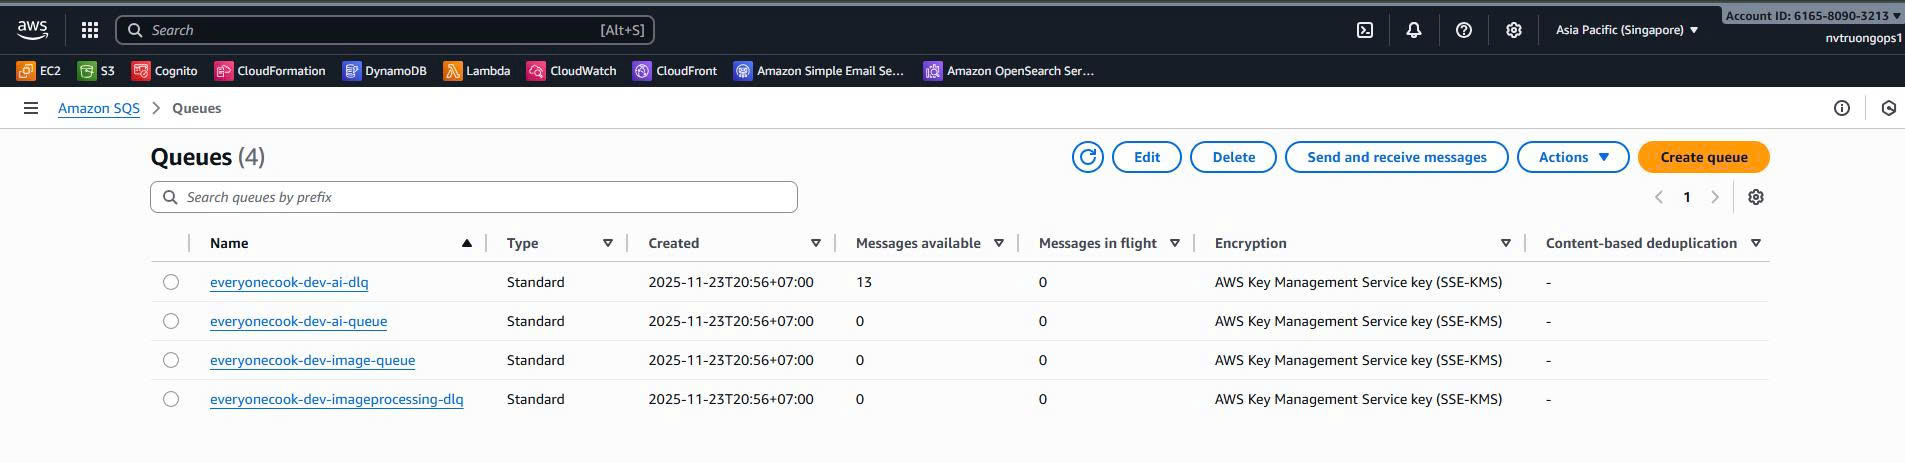Open the everyonecook-dev-imageprocessing-dlq link
1905x463 pixels.
point(336,399)
